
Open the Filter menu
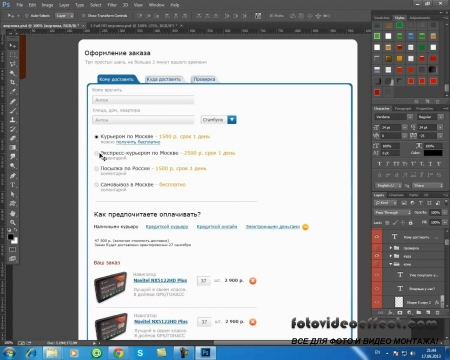(x=112, y=5)
